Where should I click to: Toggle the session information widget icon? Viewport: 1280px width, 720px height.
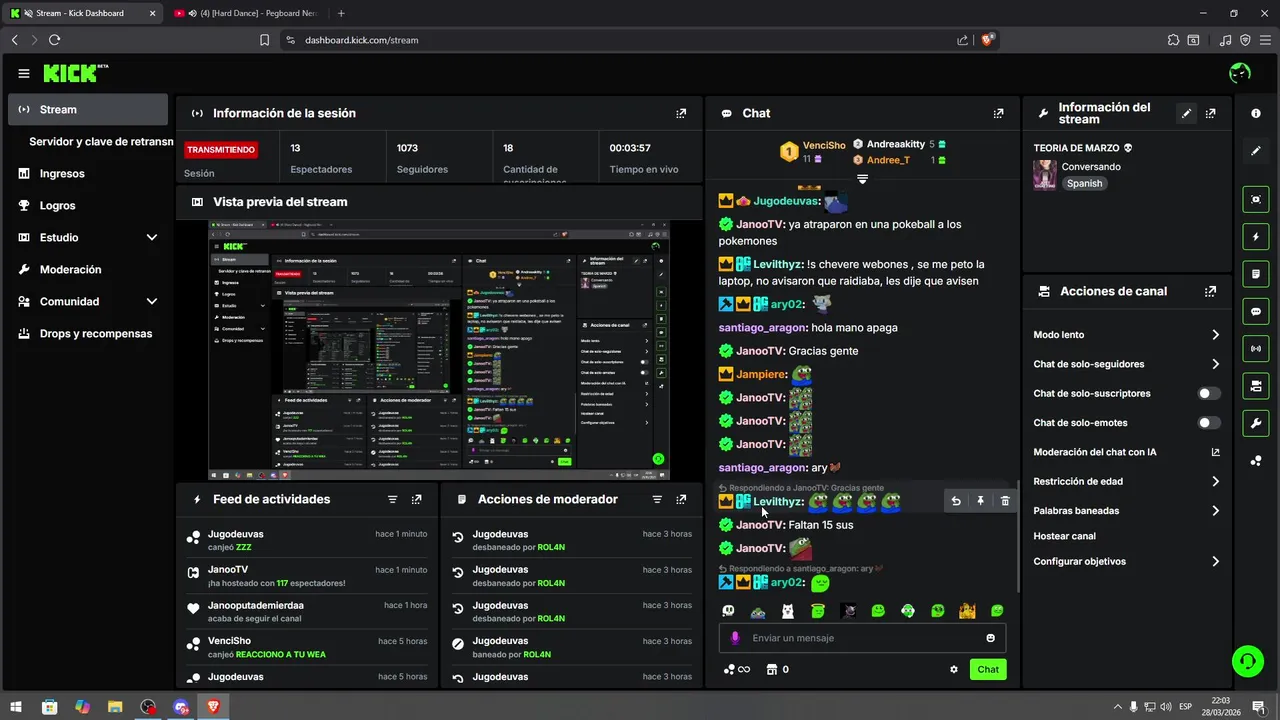tap(1256, 274)
